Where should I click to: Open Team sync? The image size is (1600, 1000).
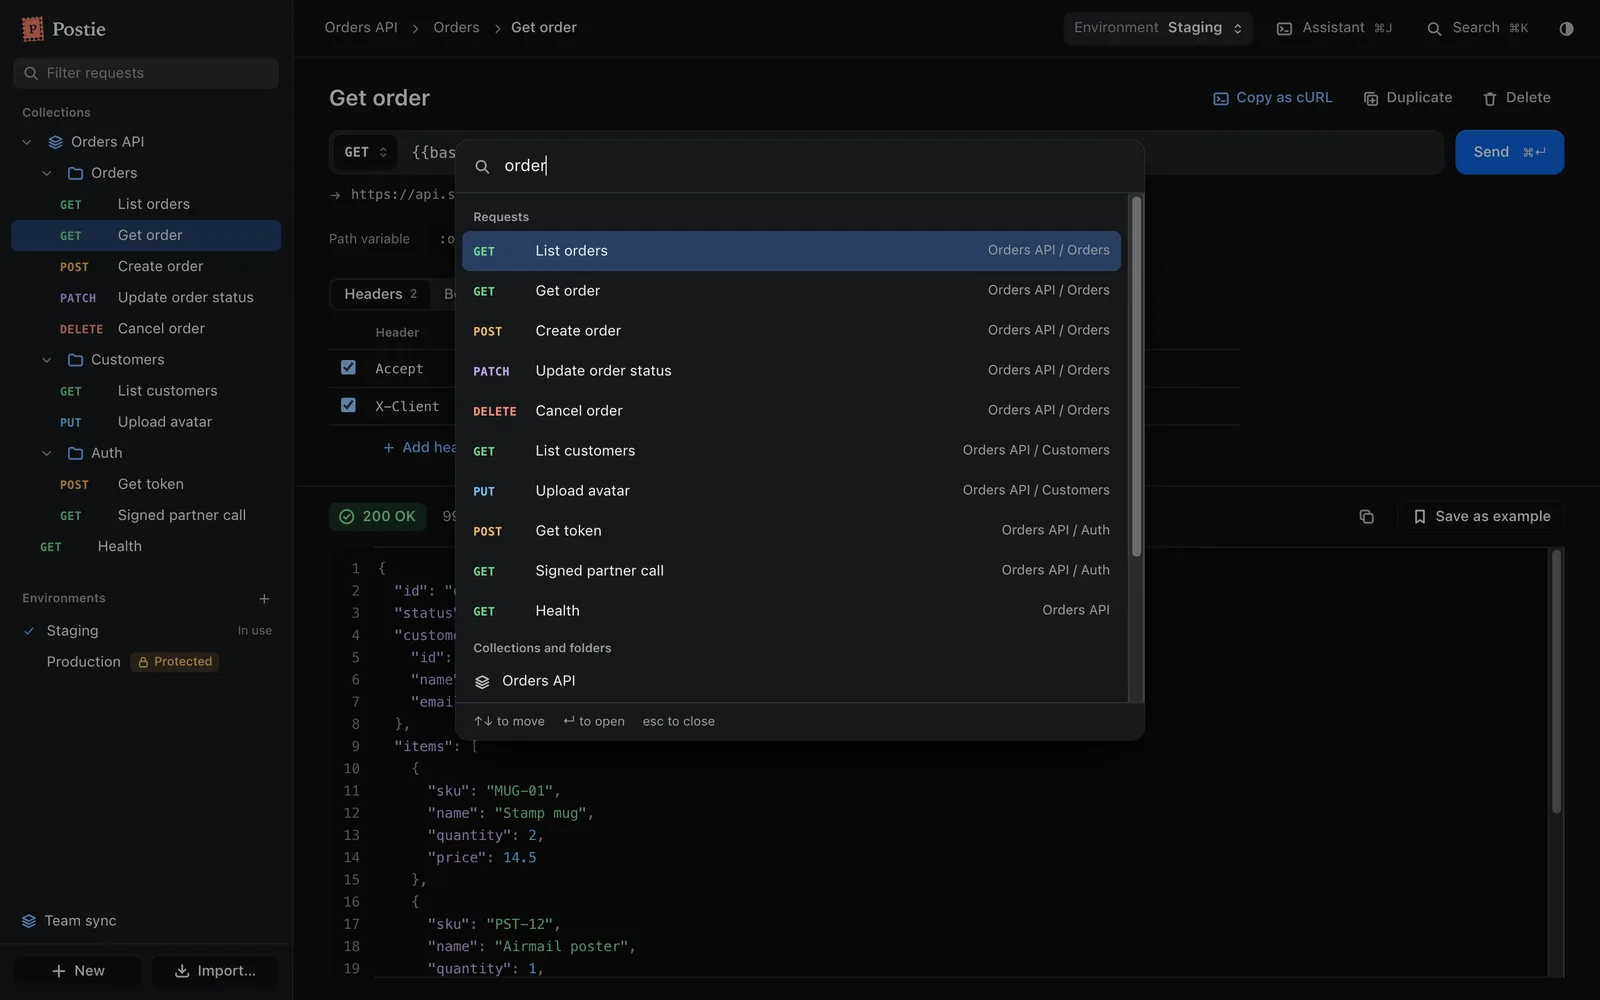tap(70, 921)
